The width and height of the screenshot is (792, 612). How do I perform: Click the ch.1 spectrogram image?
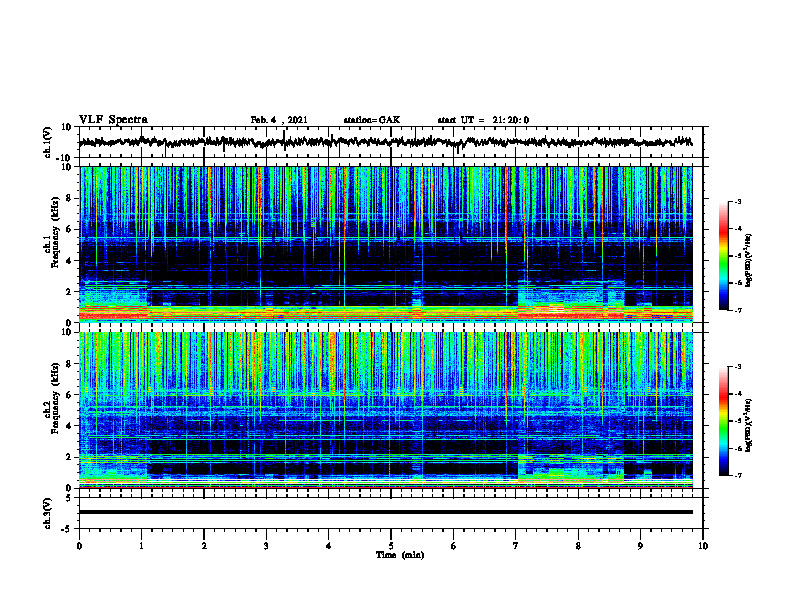[385, 244]
